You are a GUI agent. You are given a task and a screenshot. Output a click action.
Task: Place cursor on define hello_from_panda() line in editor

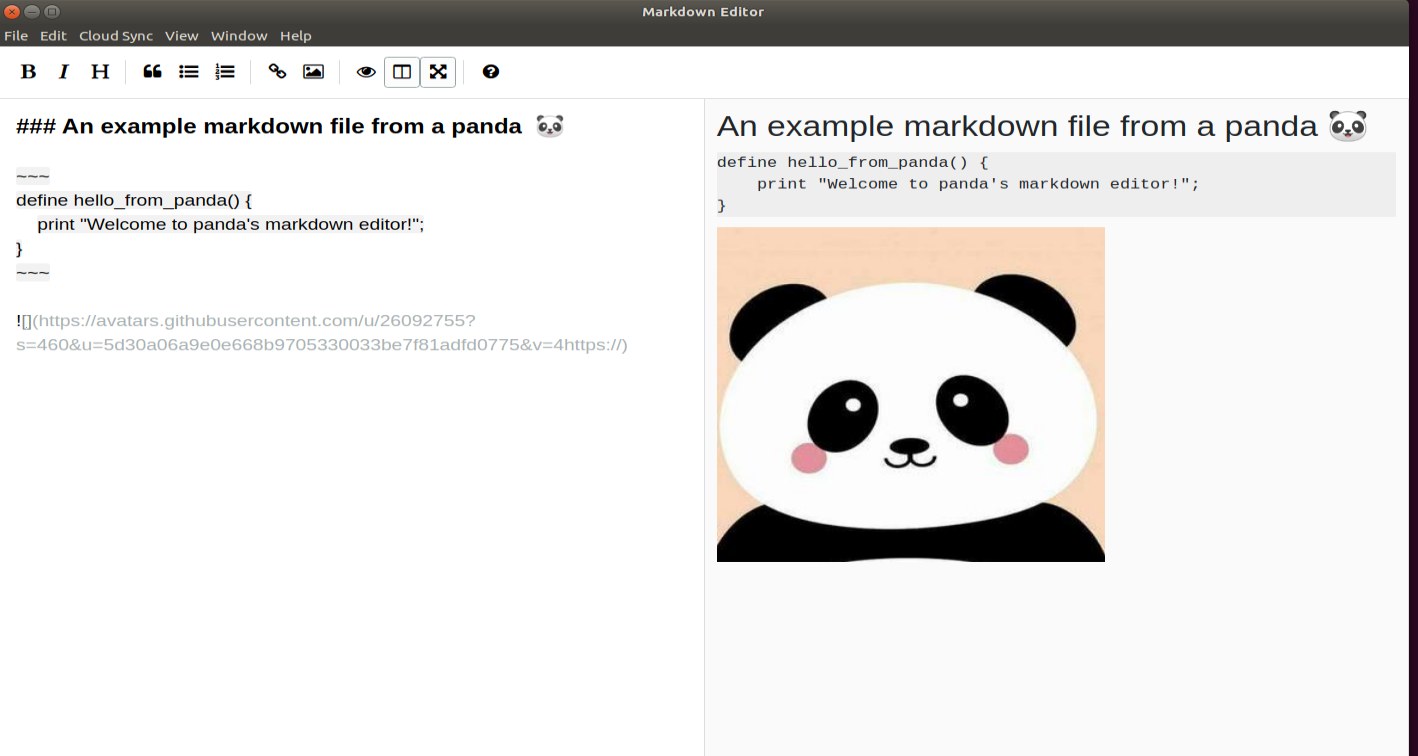pyautogui.click(x=134, y=200)
